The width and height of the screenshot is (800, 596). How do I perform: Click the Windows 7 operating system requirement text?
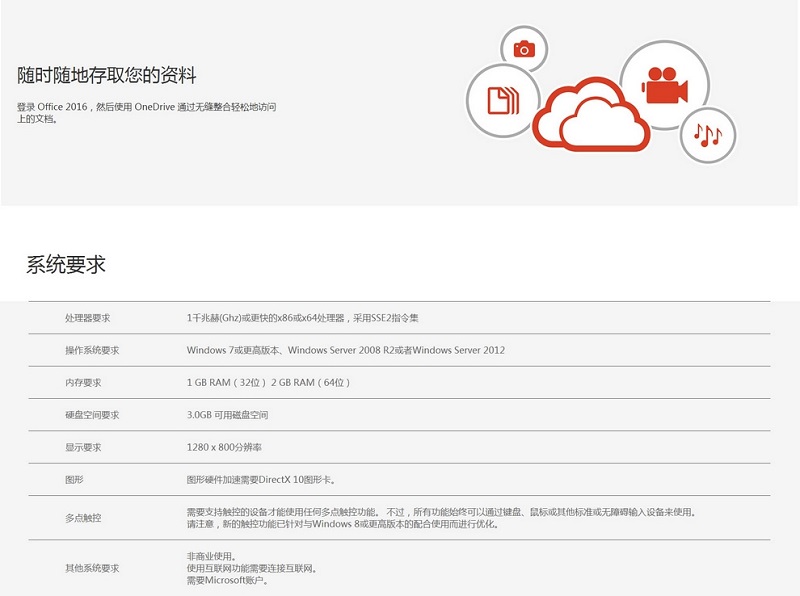[x=345, y=350]
